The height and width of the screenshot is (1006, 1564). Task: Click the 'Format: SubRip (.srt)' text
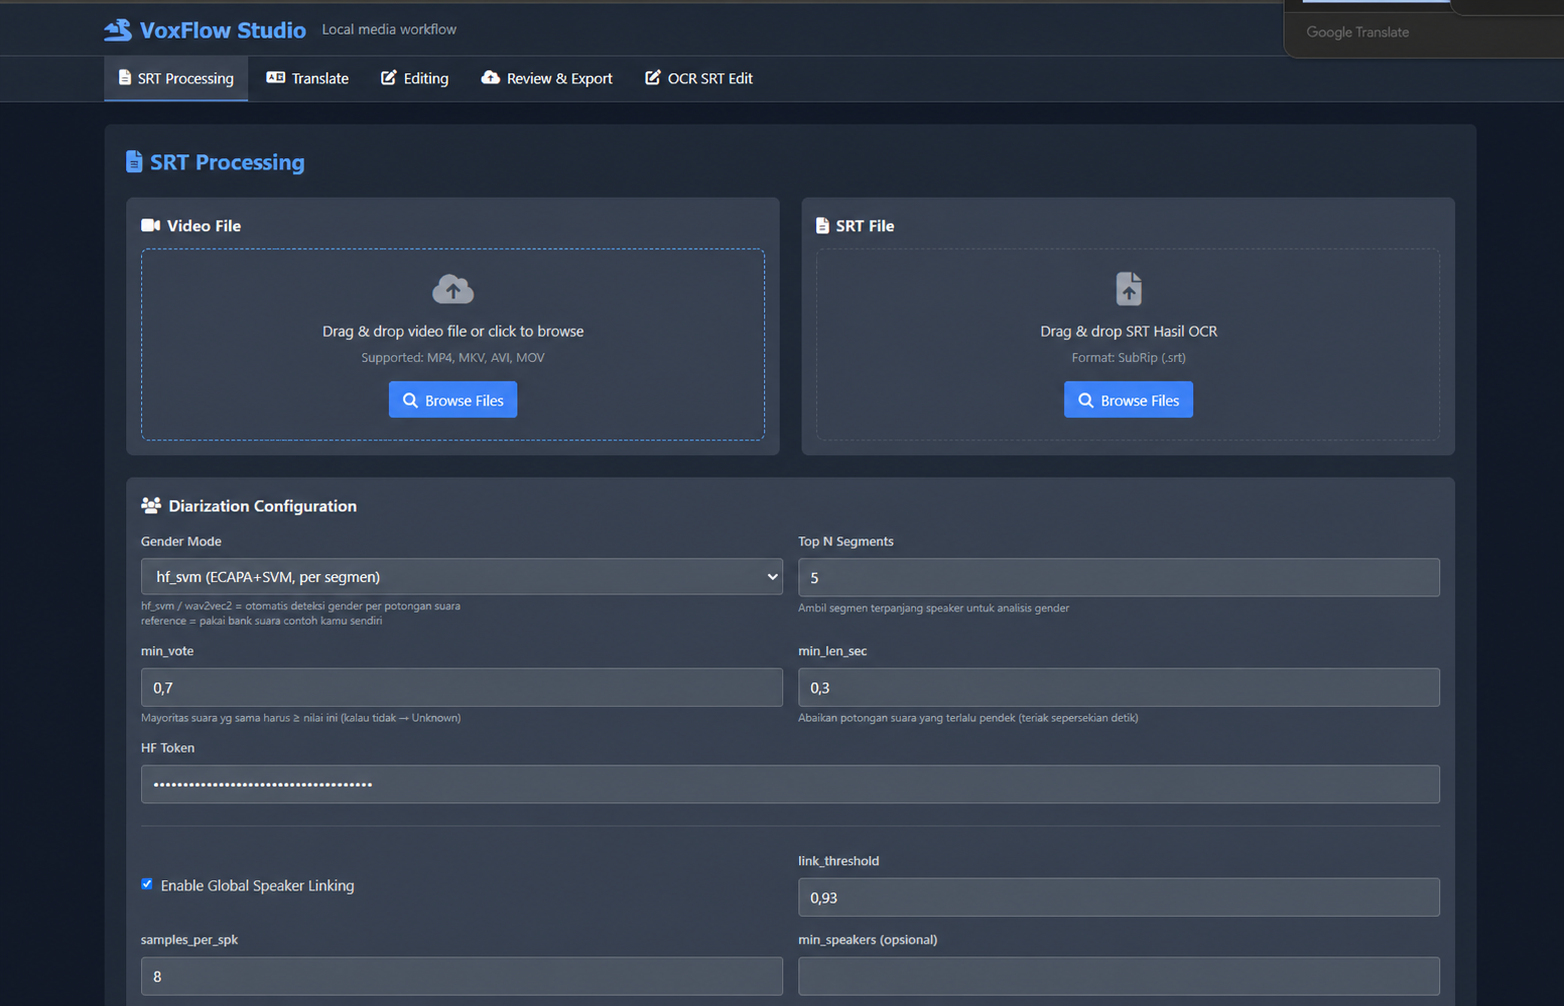[x=1128, y=357]
